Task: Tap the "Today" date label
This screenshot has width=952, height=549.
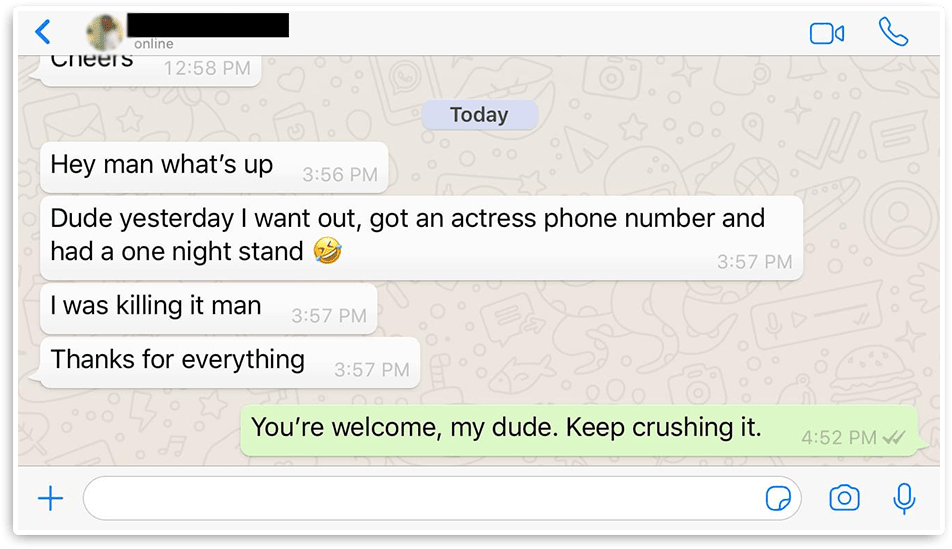Action: coord(479,115)
